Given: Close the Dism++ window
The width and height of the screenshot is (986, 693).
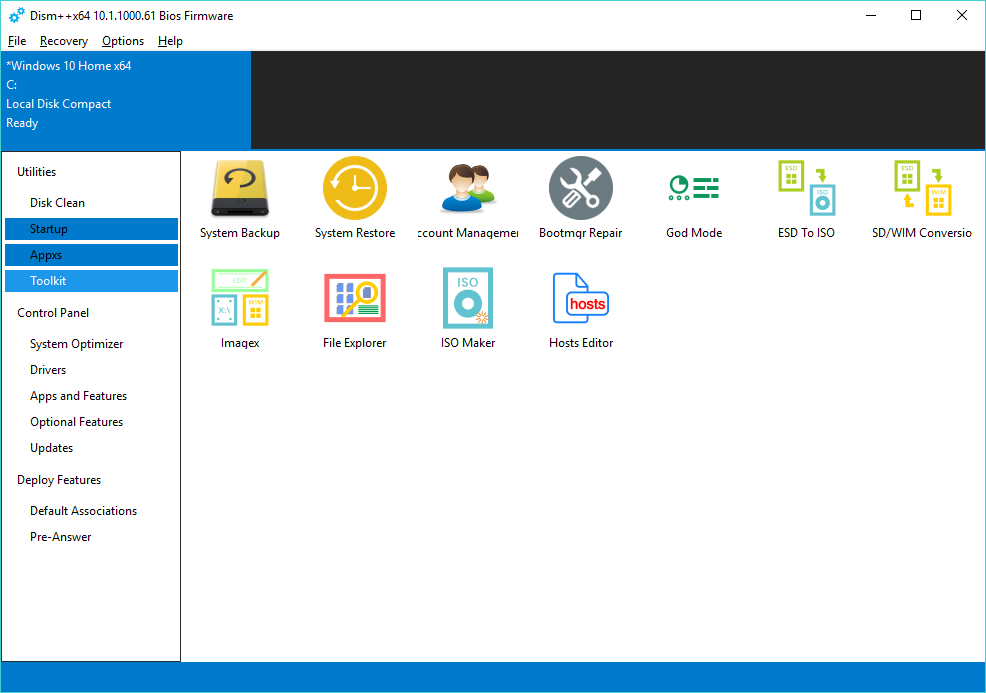Looking at the screenshot, I should [x=961, y=15].
